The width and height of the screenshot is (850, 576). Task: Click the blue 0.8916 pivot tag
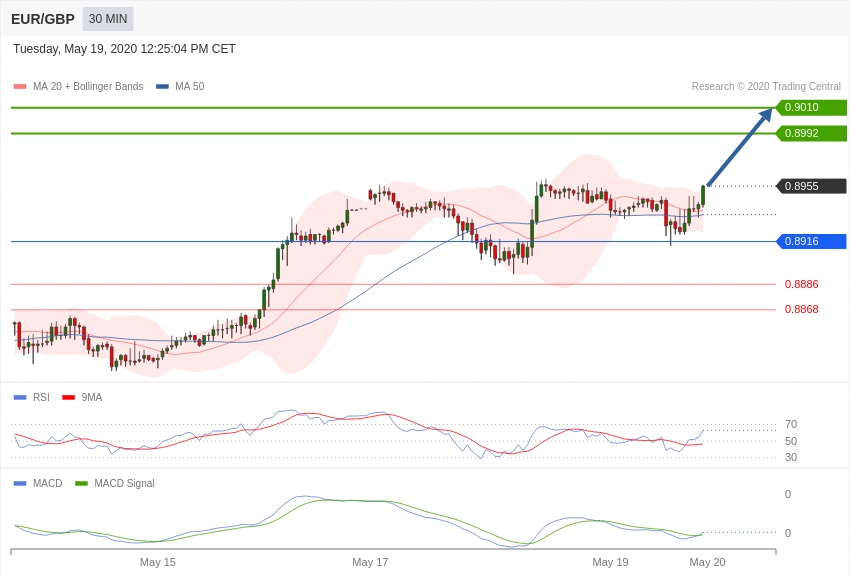[x=810, y=241]
